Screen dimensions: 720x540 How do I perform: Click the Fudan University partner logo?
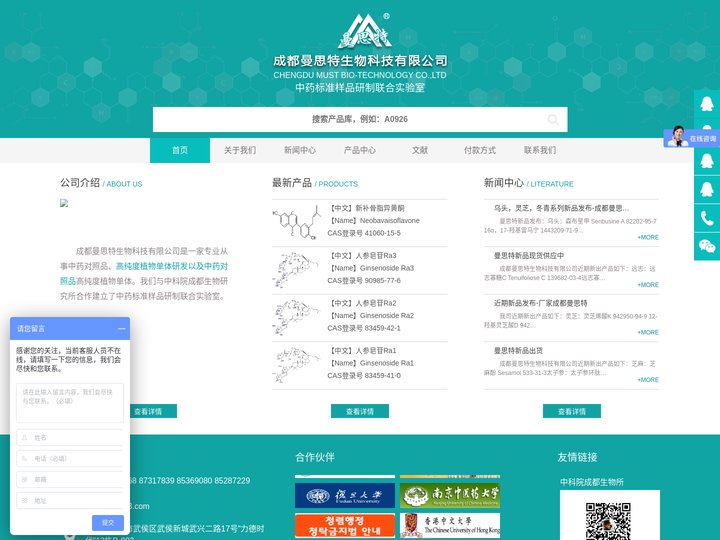[x=345, y=495]
